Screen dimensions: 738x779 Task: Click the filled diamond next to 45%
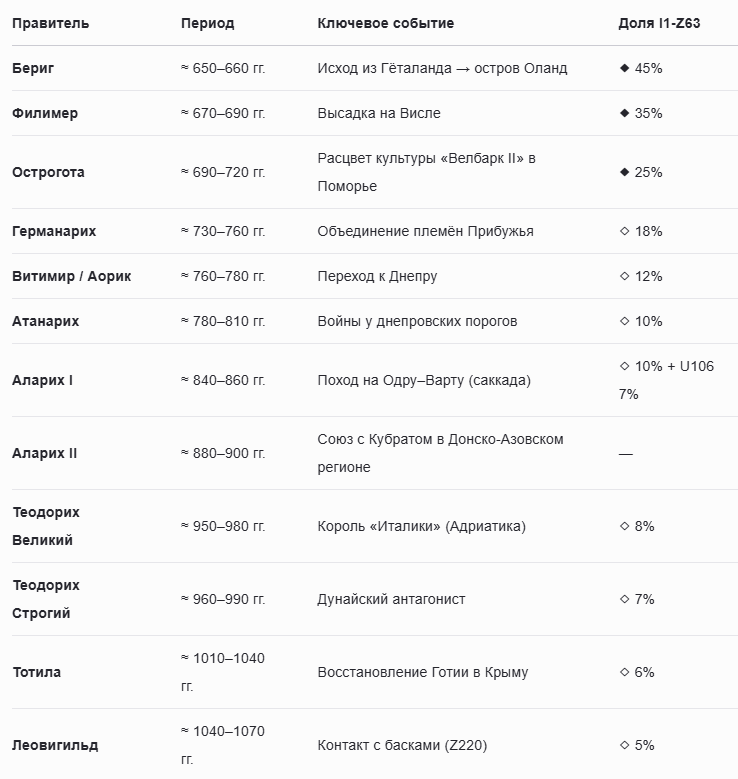(625, 68)
